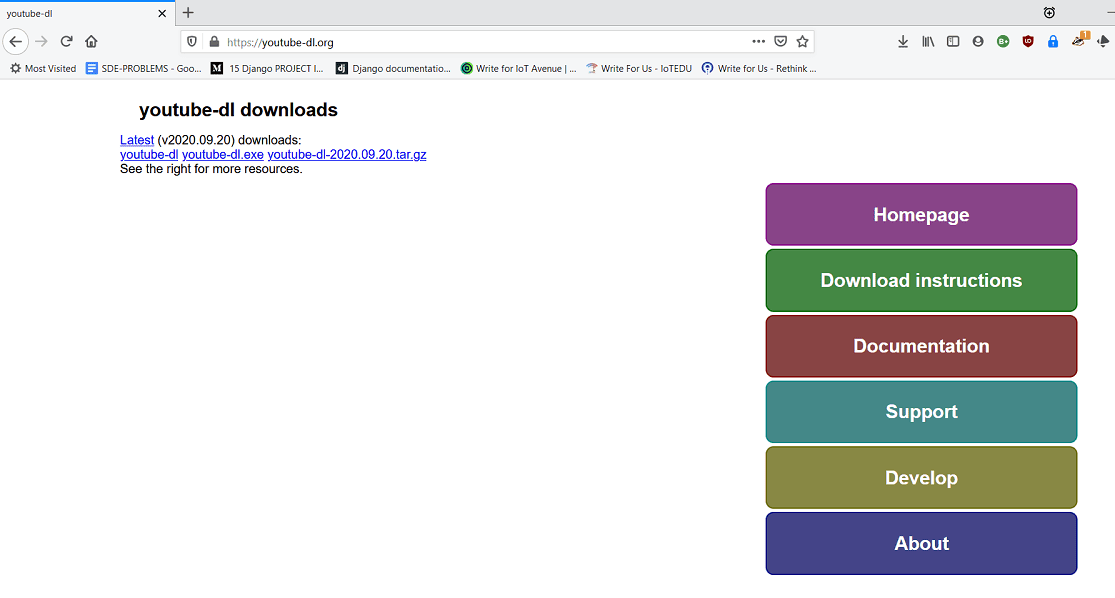The image size is (1115, 598).
Task: Download the youtube-dl file link
Action: point(149,154)
